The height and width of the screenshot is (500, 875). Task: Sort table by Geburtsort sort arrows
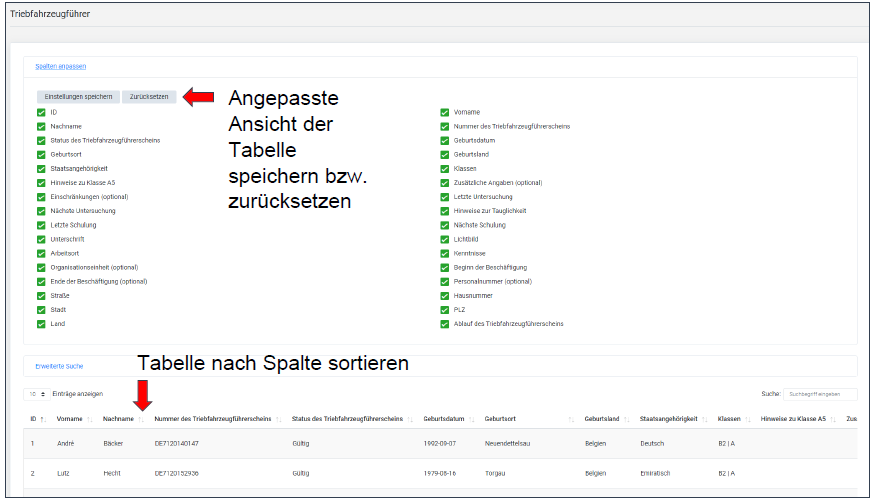coord(571,419)
